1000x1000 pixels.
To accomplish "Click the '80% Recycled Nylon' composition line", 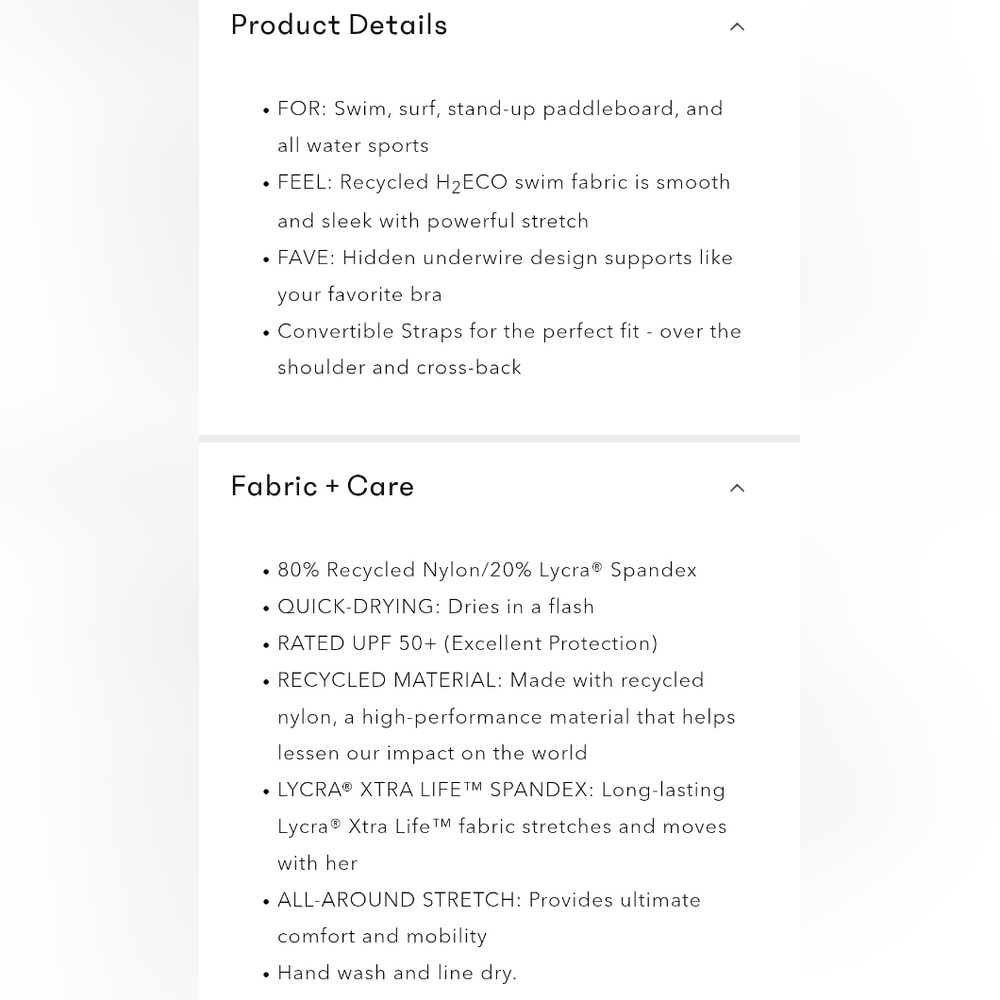I will click(x=487, y=570).
